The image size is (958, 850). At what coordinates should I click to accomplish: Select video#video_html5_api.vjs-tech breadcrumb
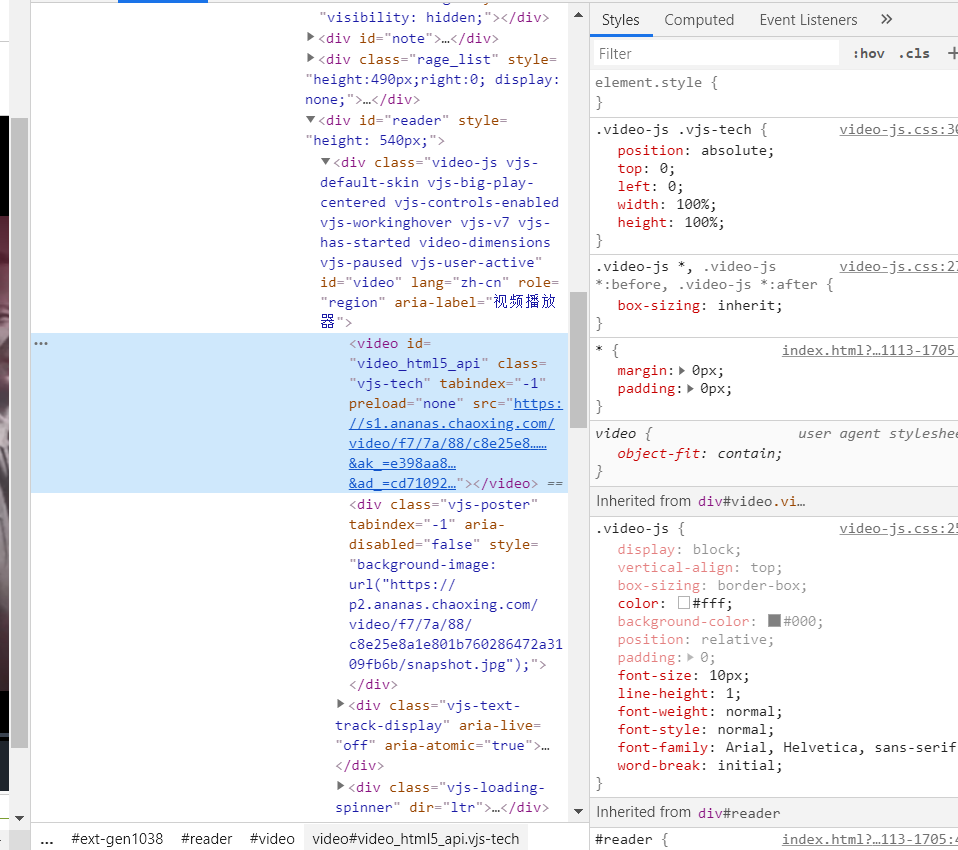click(415, 839)
